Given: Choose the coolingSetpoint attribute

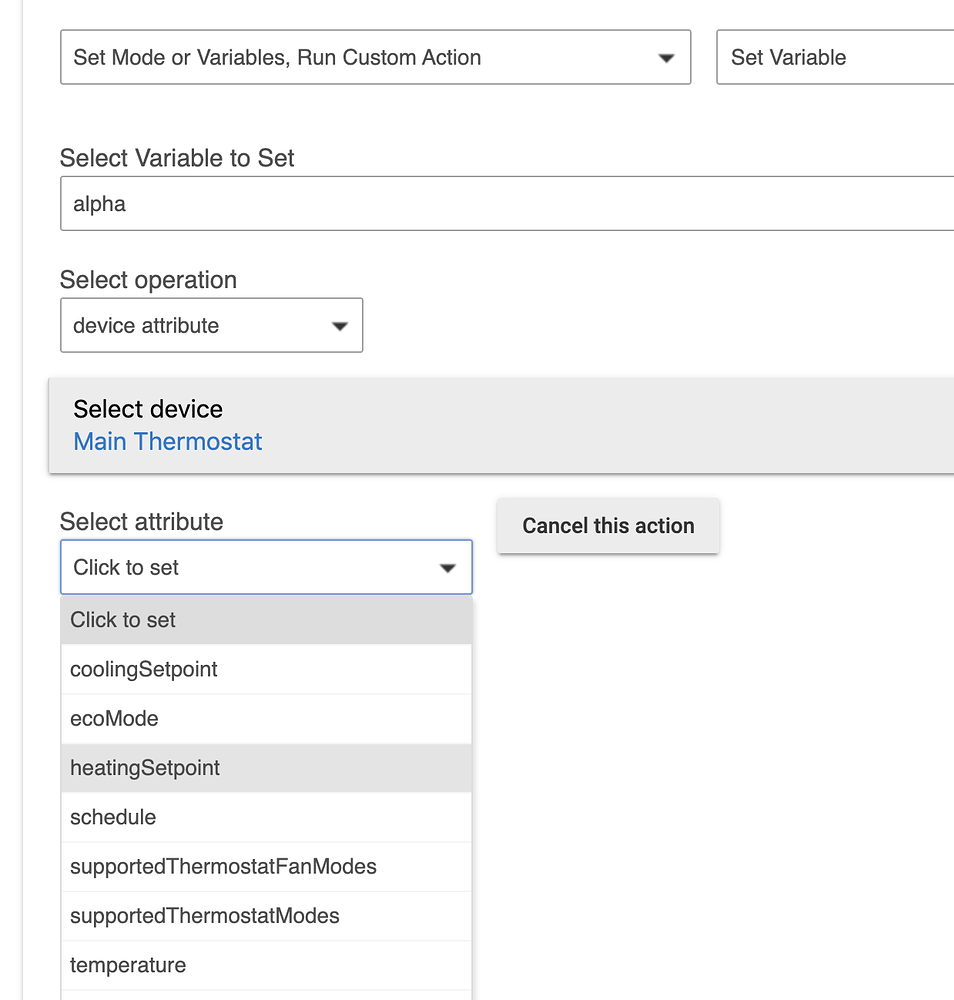Looking at the screenshot, I should [x=267, y=669].
